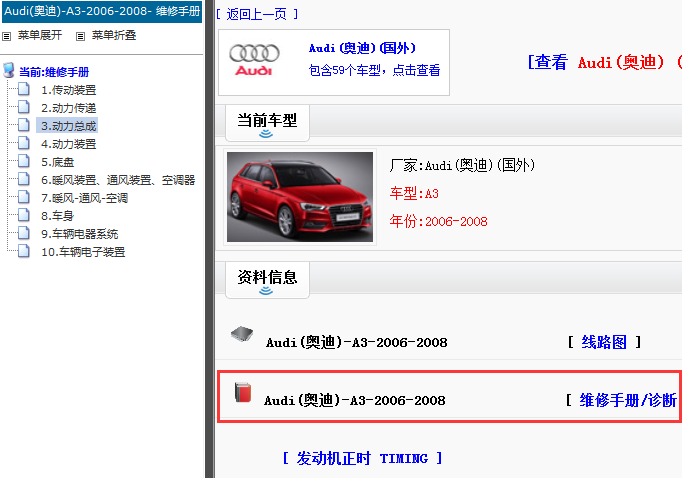Image resolution: width=682 pixels, height=478 pixels.
Task: Open 6.暖风装置、通风装置、空调器 section
Action: [118, 180]
